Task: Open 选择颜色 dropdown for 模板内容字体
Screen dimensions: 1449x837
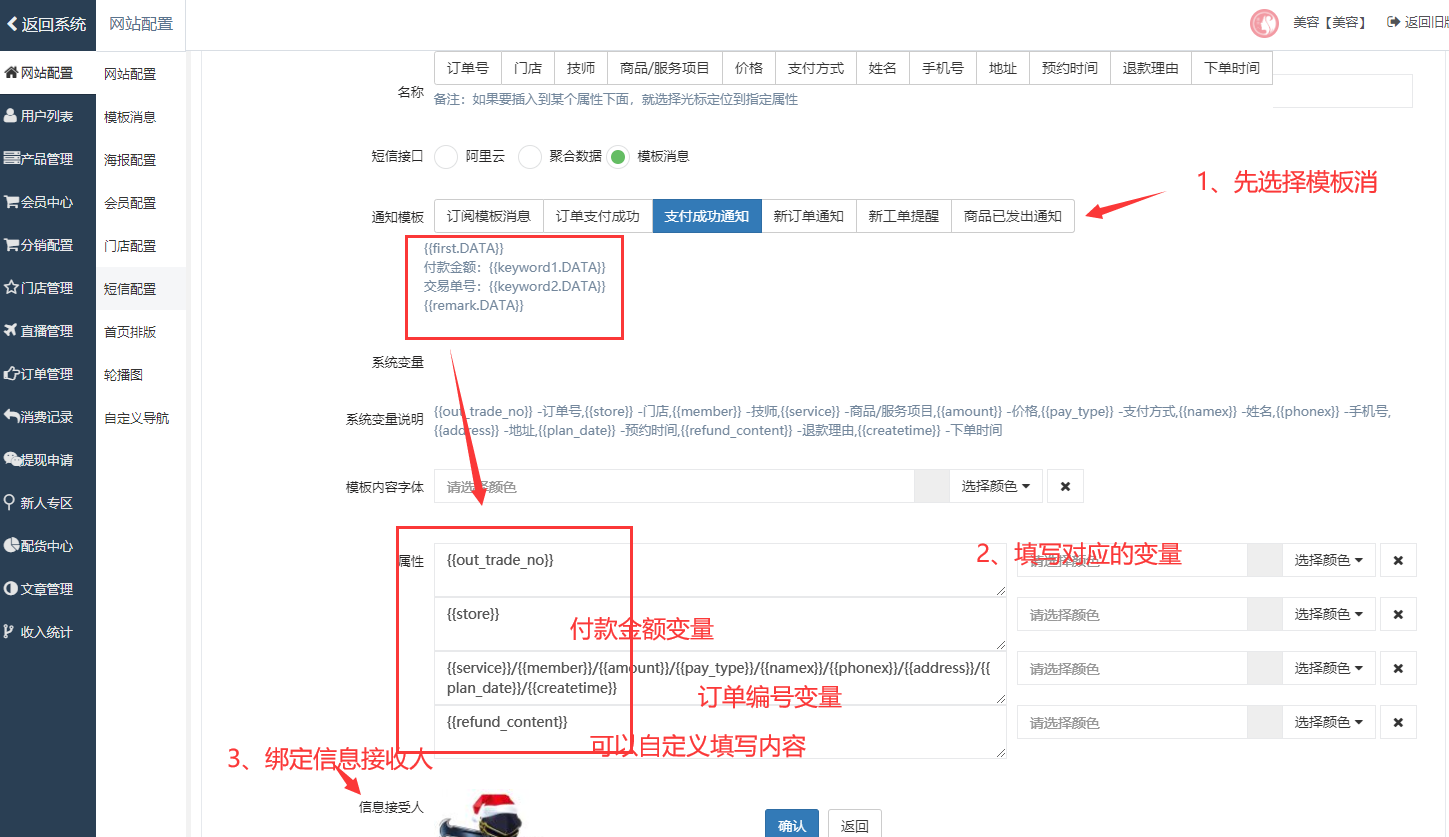Action: point(996,486)
